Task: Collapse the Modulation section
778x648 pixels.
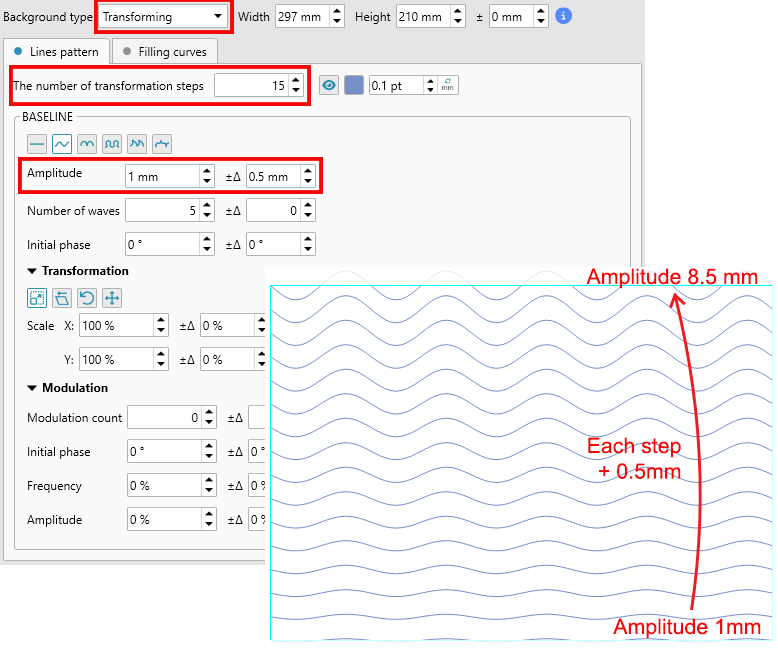Action: (x=32, y=388)
